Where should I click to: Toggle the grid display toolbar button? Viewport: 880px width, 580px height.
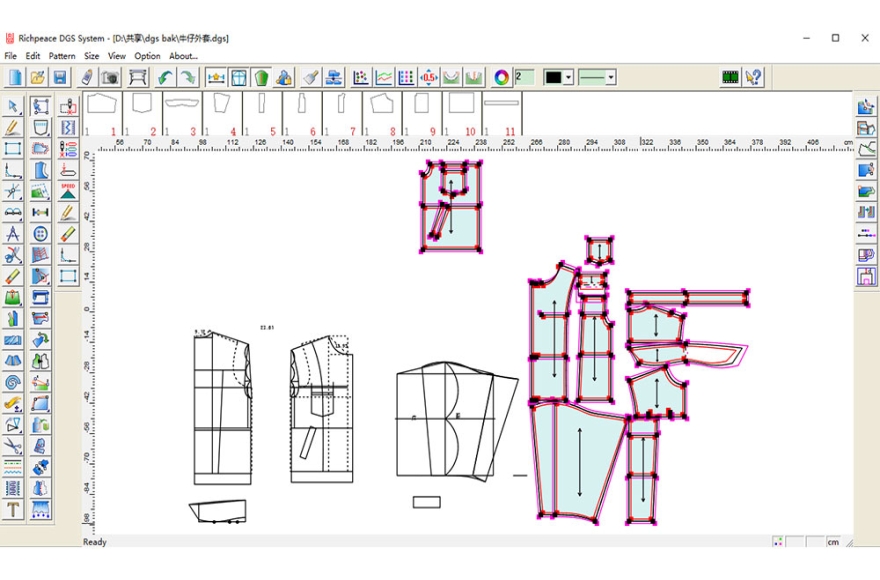[406, 77]
